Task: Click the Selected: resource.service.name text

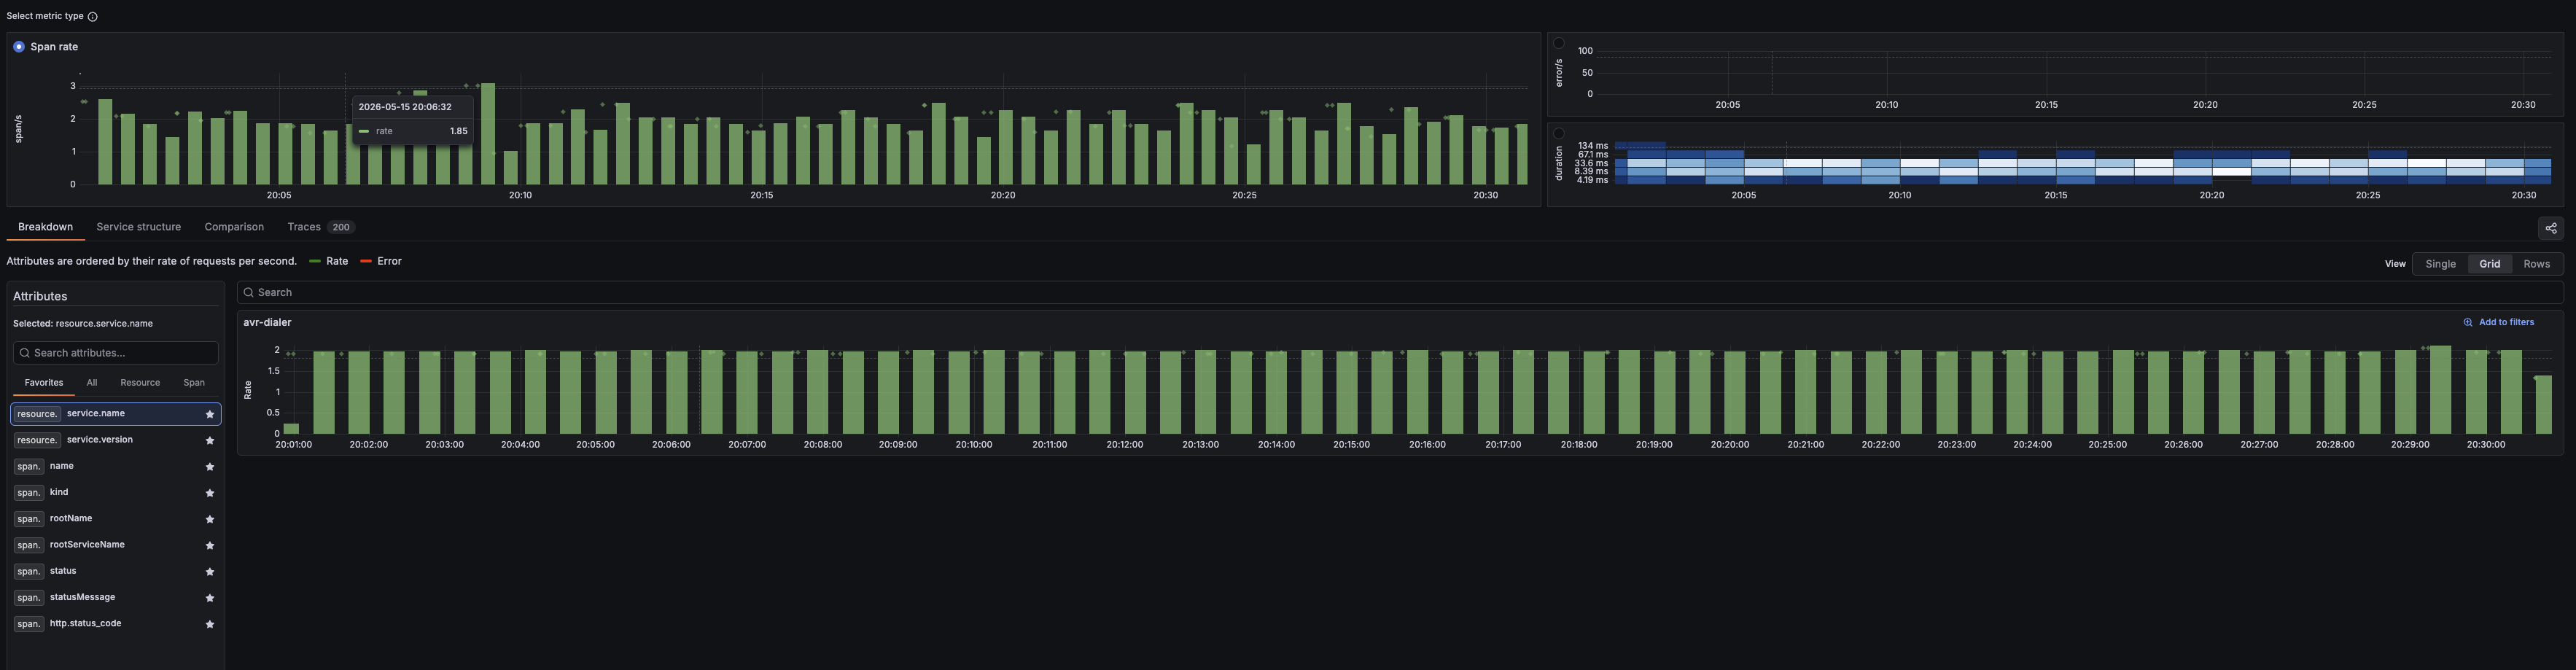Action: click(x=83, y=324)
